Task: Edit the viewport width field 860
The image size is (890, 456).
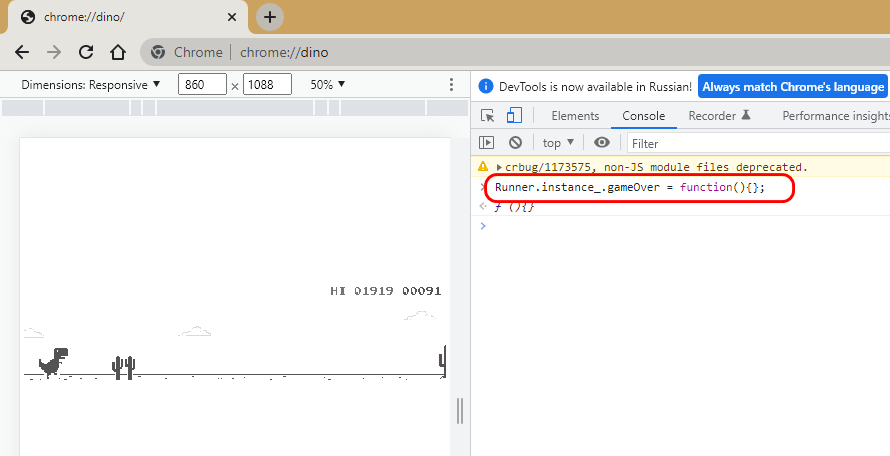Action: tap(202, 85)
